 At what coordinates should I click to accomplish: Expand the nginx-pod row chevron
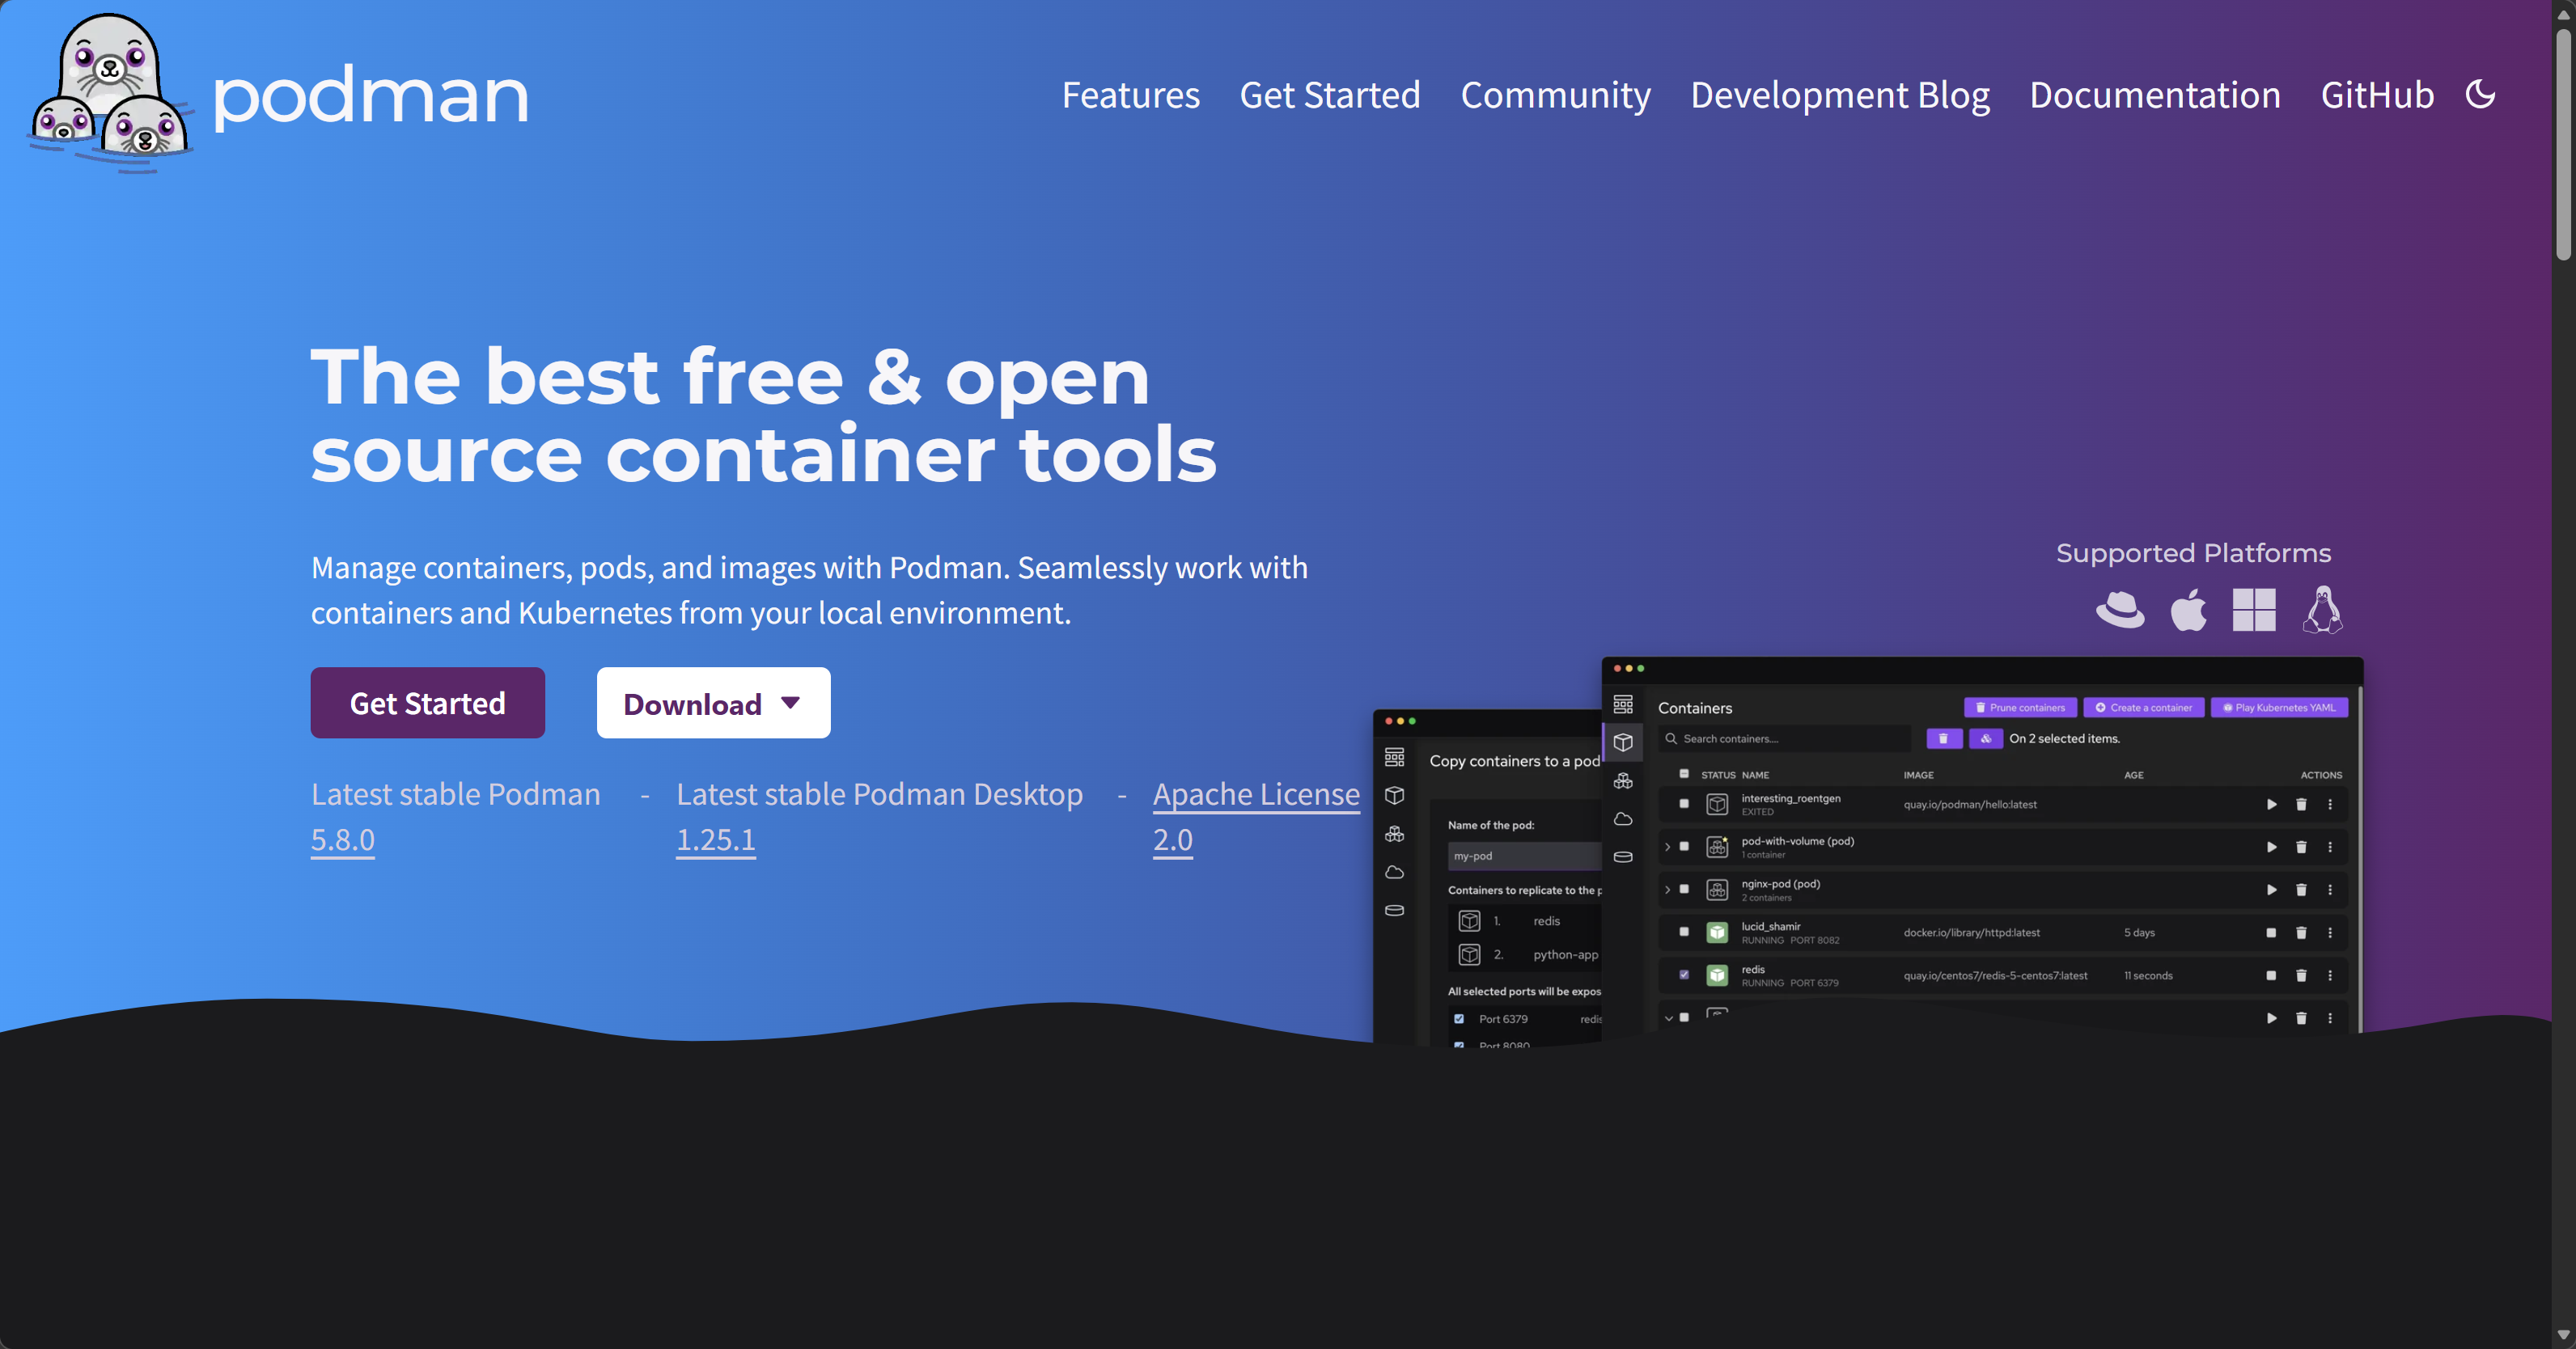[x=1667, y=890]
